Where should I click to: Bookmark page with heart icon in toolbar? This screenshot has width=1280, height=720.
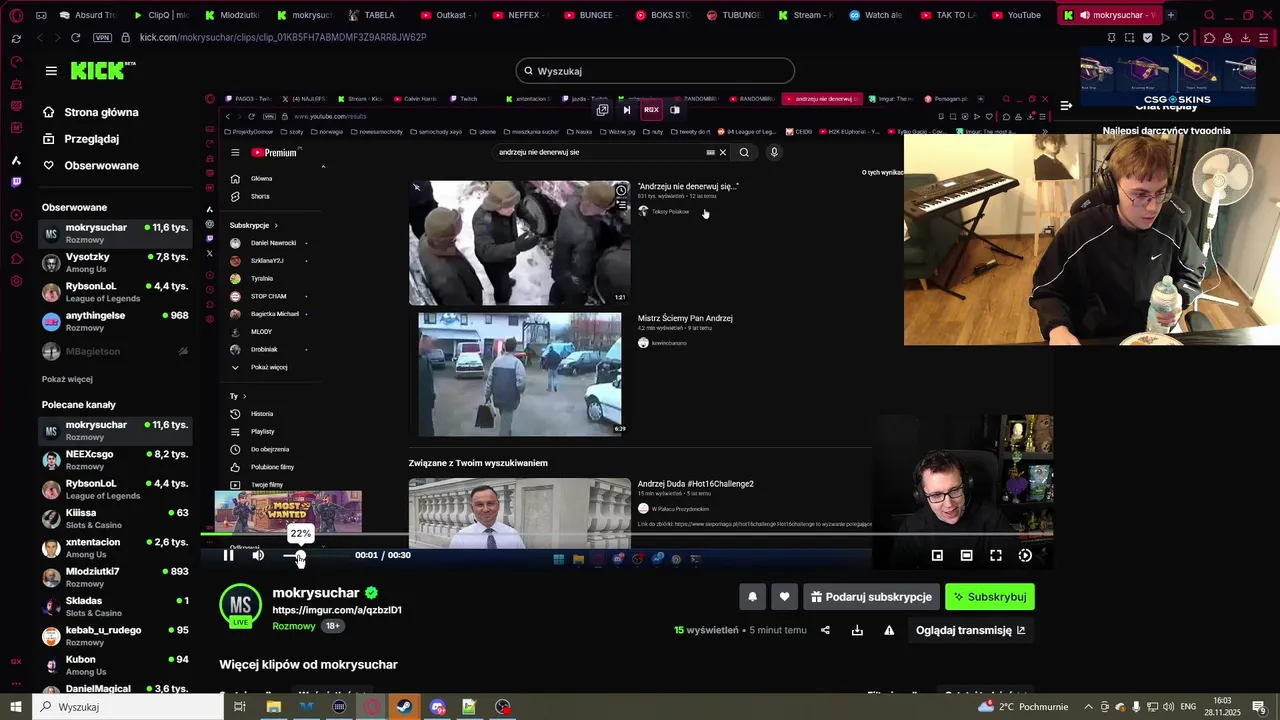[1184, 38]
